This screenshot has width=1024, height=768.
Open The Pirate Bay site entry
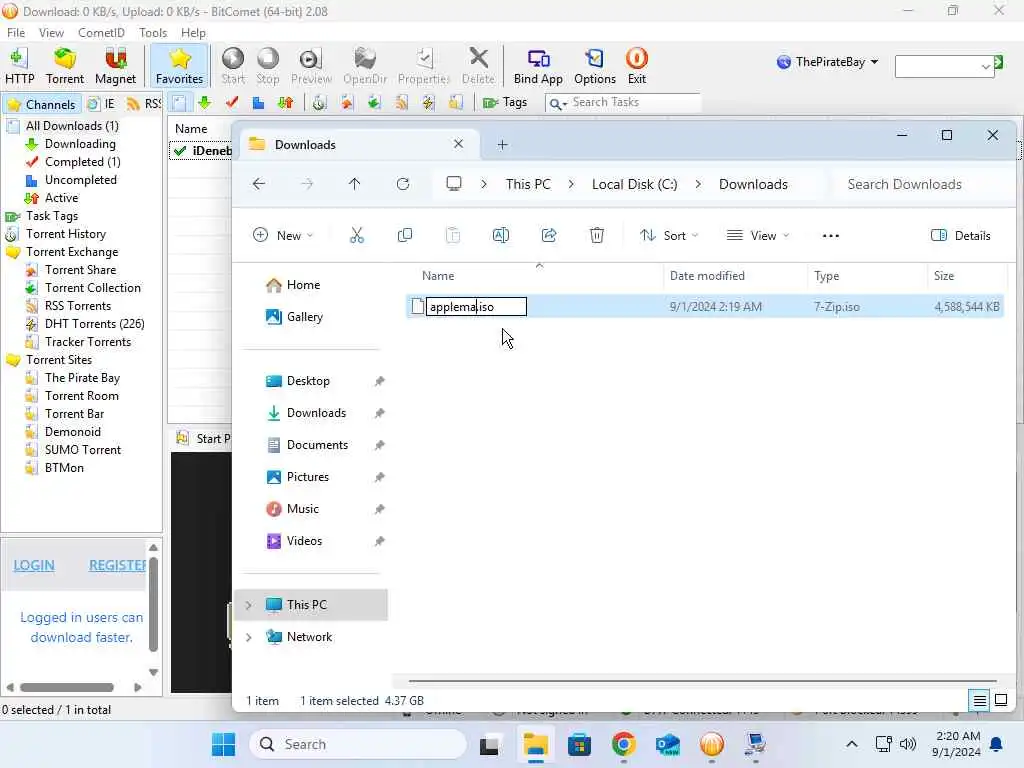pyautogui.click(x=82, y=378)
